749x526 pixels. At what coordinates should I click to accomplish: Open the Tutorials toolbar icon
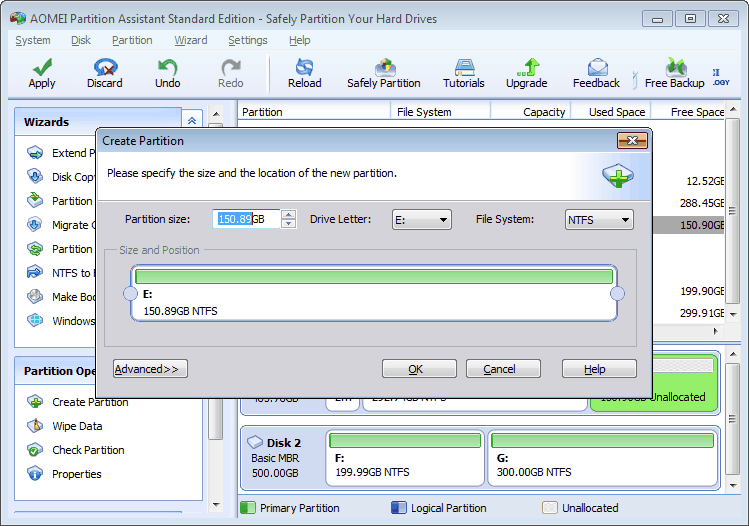point(464,67)
